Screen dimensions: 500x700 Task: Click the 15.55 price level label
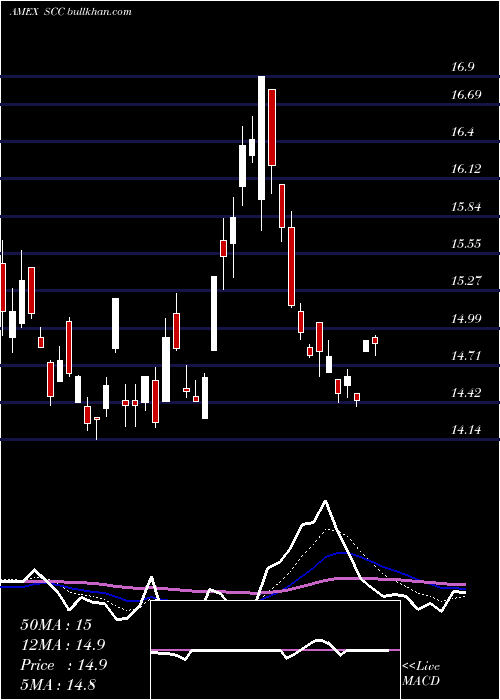pos(466,244)
